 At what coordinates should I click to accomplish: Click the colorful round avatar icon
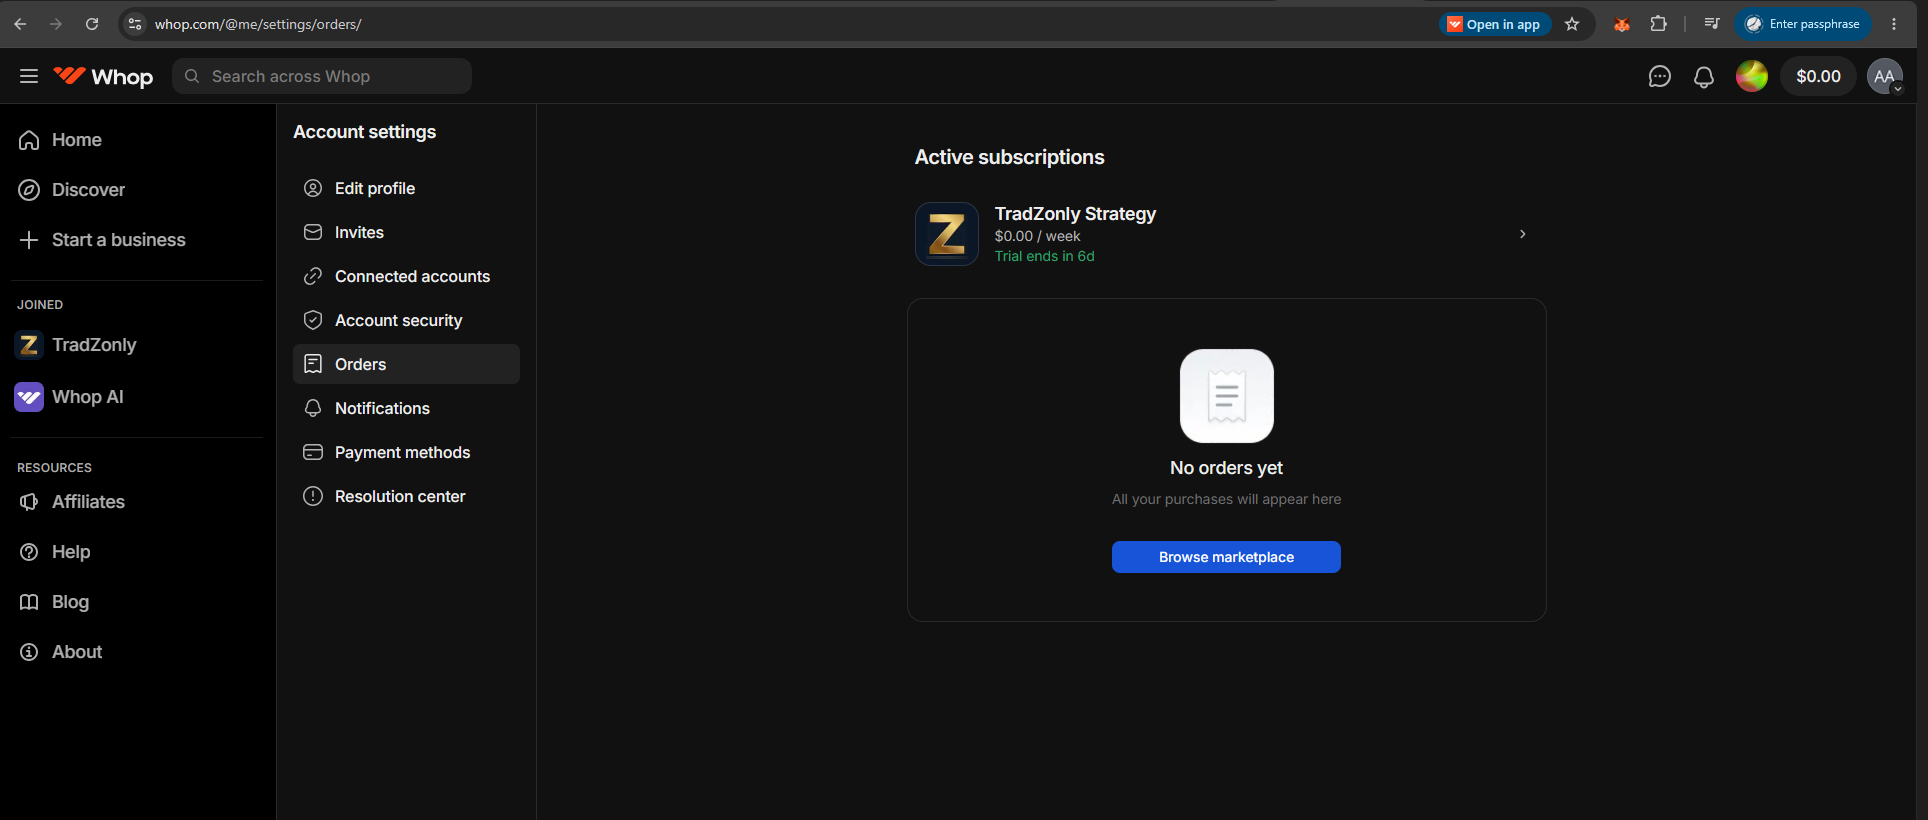tap(1752, 76)
